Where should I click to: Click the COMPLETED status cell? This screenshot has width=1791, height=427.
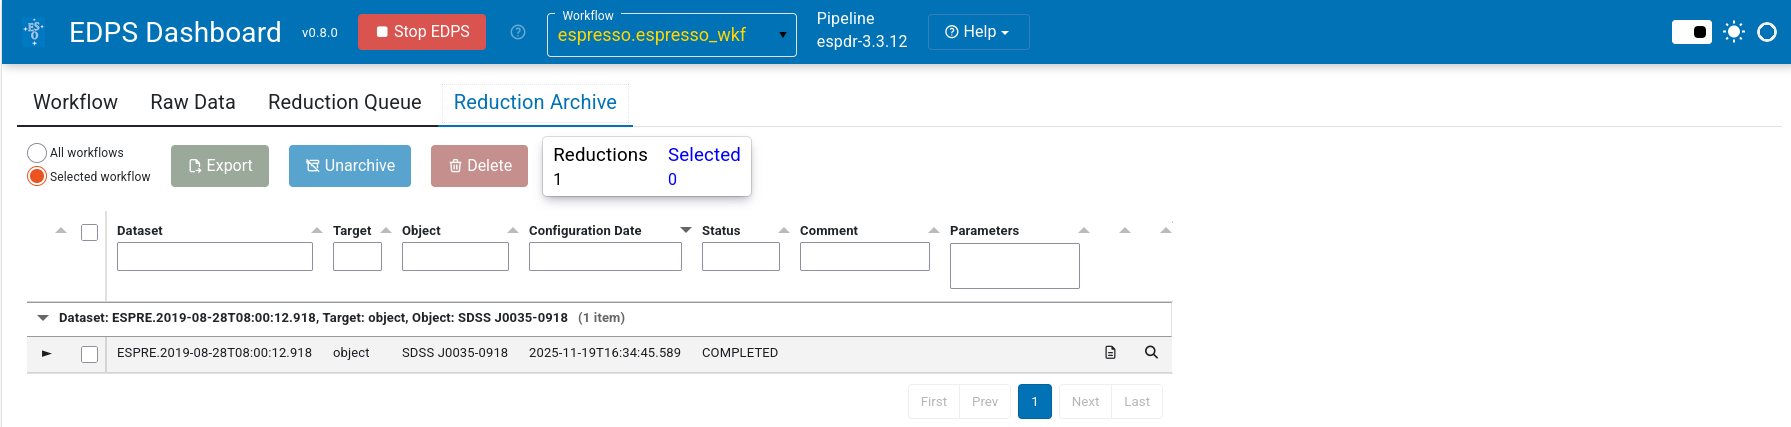(x=740, y=353)
